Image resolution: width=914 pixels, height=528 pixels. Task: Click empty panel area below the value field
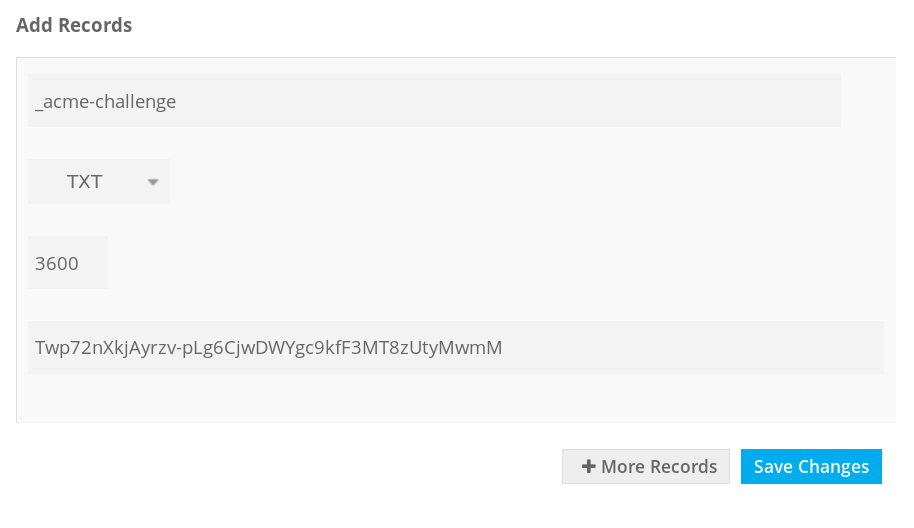(456, 399)
